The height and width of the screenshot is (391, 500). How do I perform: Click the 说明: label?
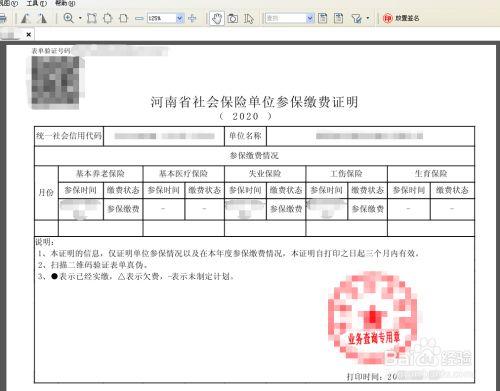click(45, 242)
